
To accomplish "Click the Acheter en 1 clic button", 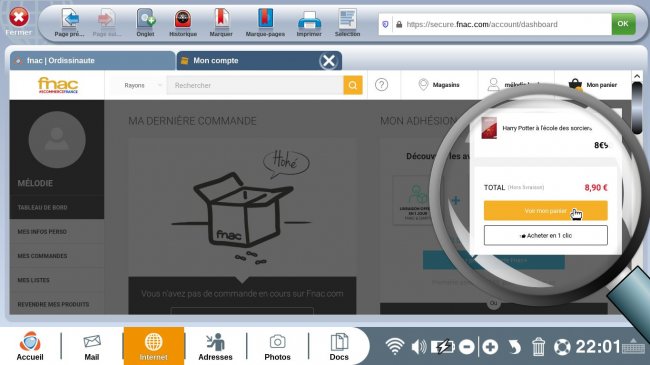I will 546,235.
